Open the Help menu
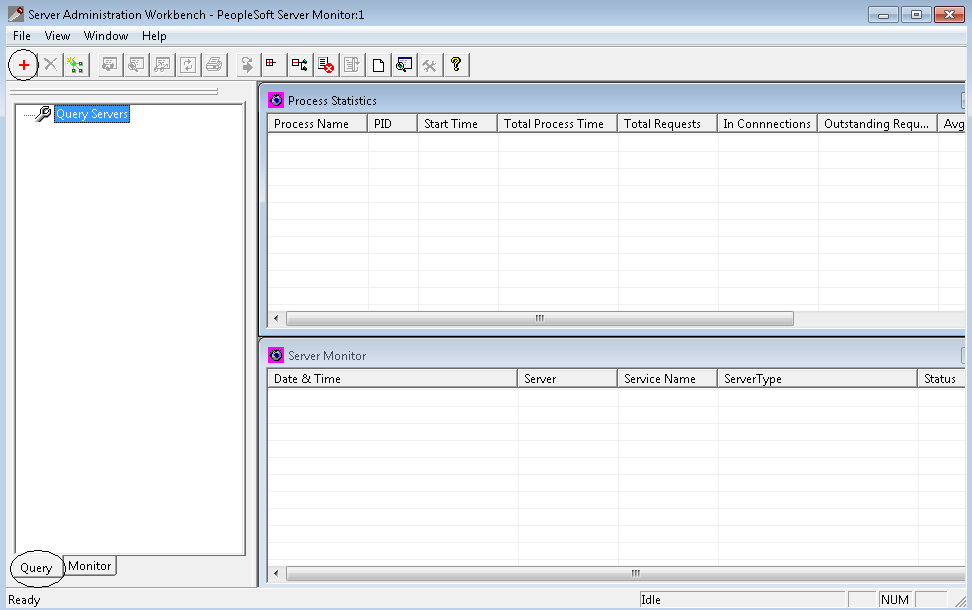 (154, 36)
